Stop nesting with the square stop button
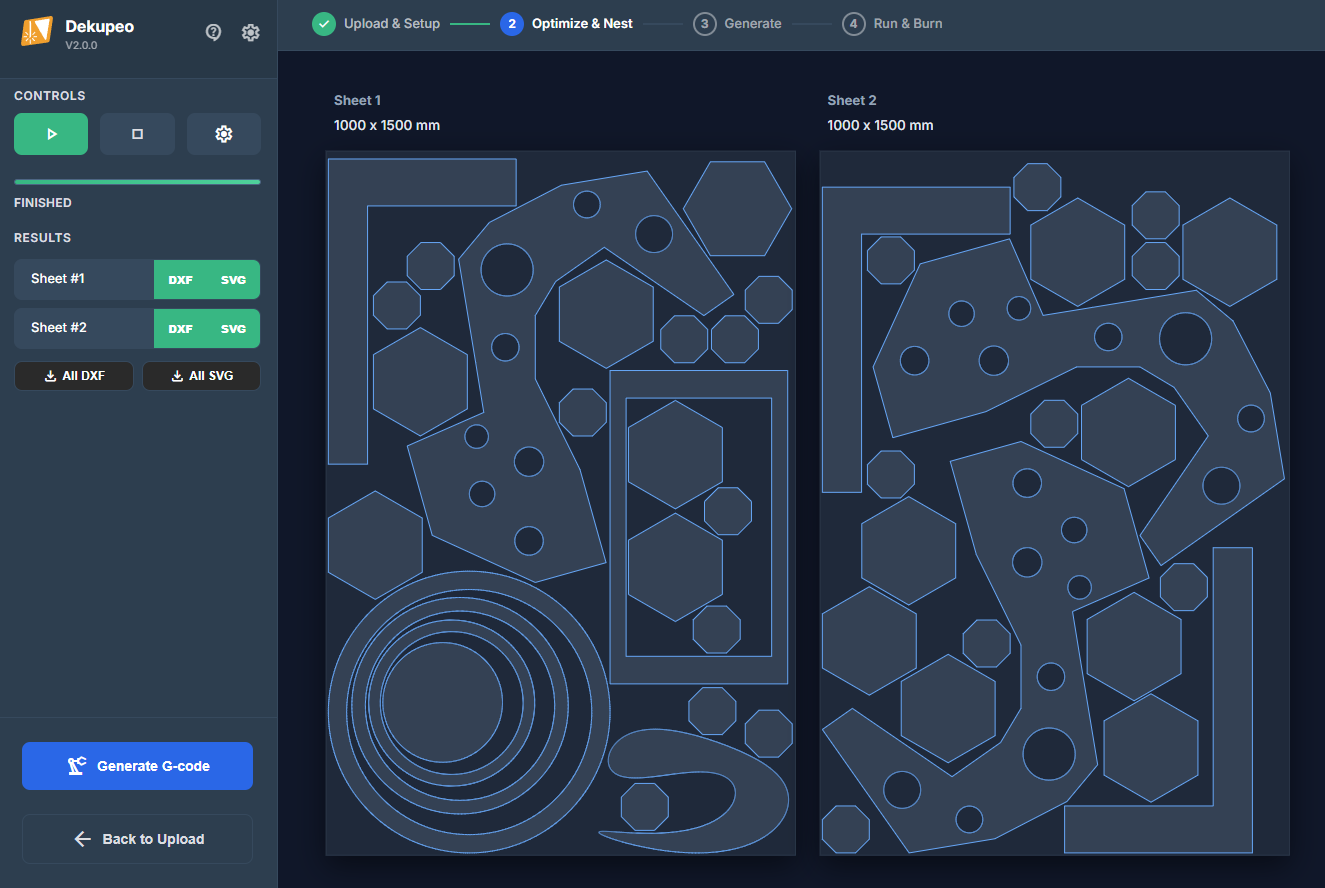Viewport: 1325px width, 888px height. (137, 134)
